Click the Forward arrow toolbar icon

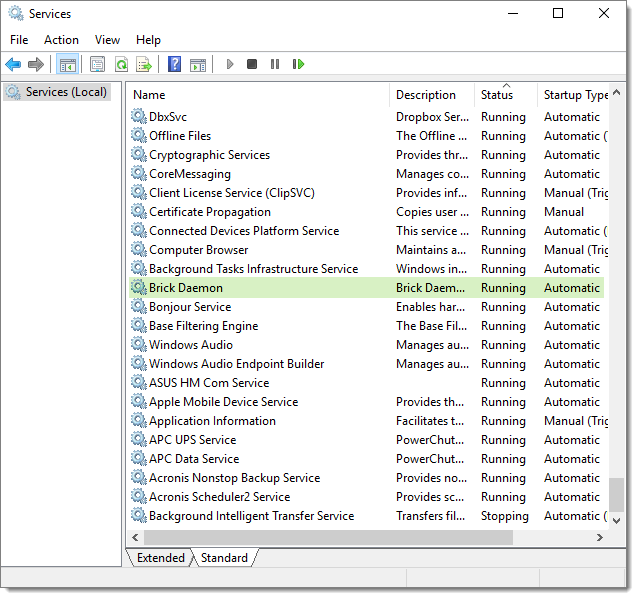[x=36, y=64]
